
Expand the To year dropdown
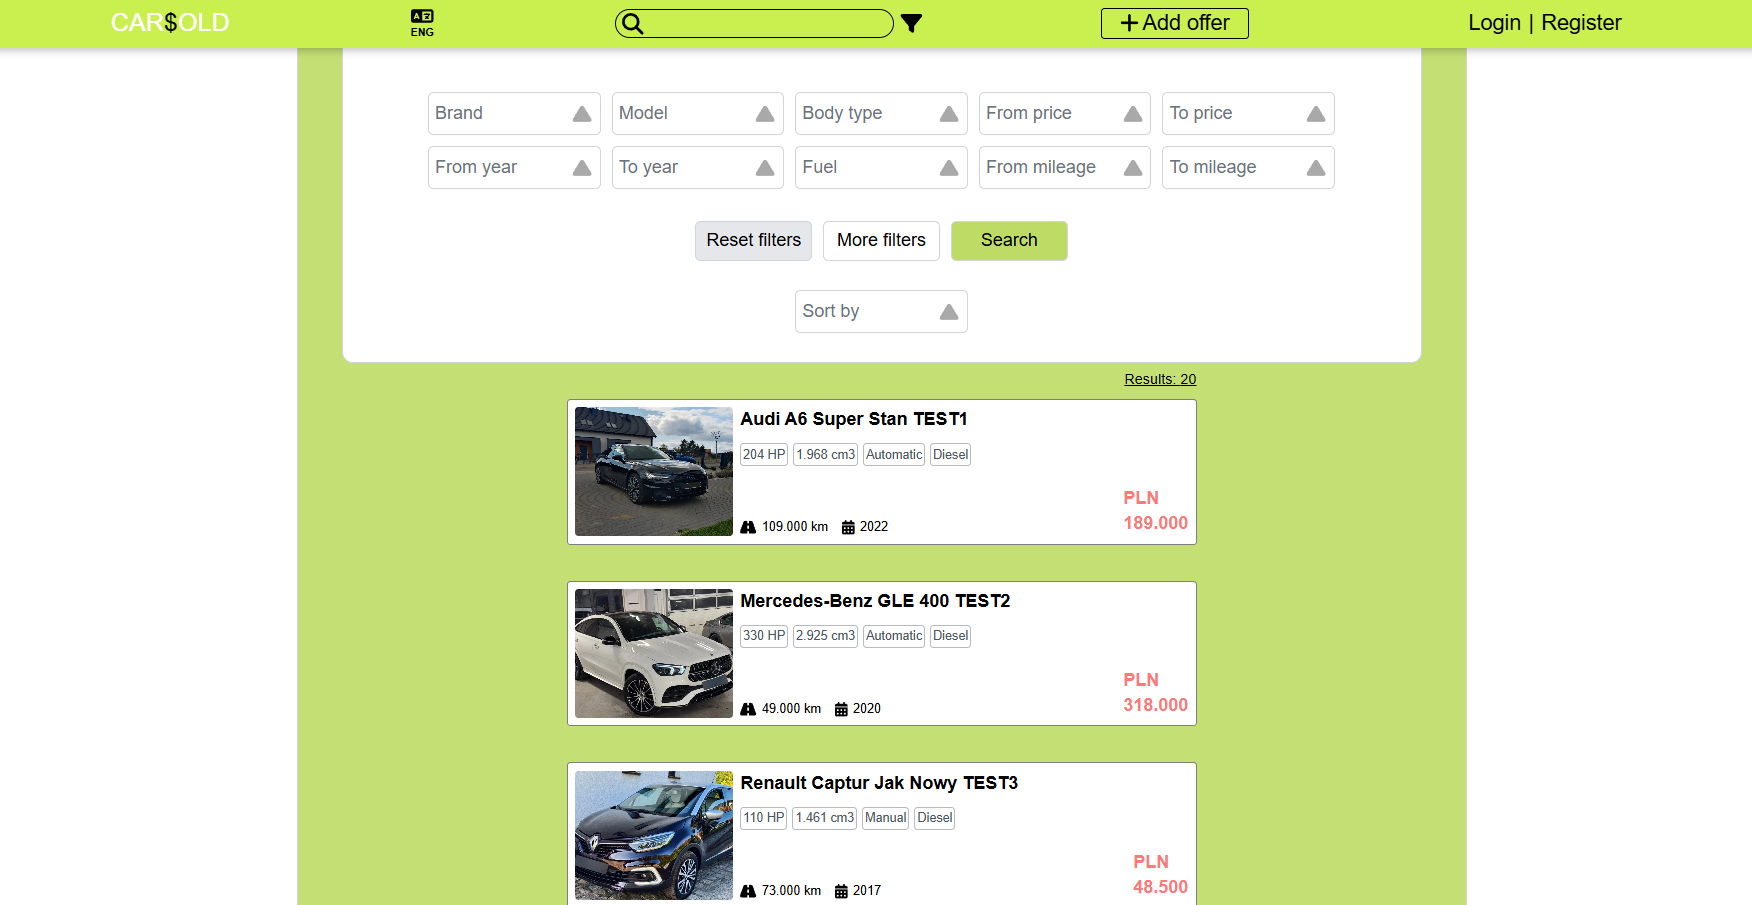coord(697,167)
